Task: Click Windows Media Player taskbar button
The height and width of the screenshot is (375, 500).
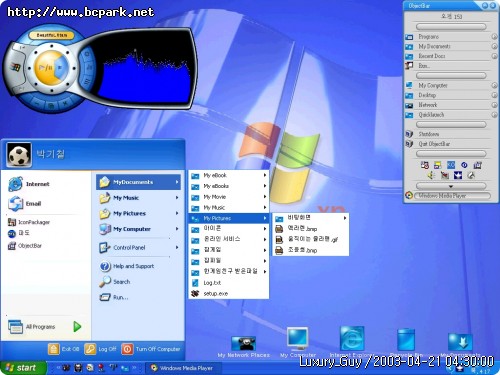Action: (183, 368)
